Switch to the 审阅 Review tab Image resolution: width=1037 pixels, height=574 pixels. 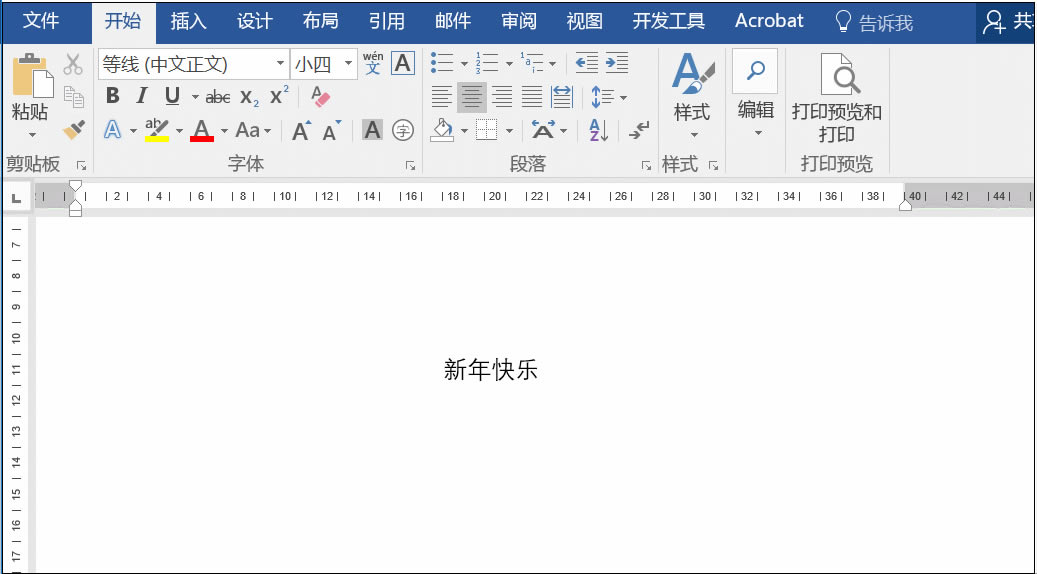pyautogui.click(x=519, y=21)
